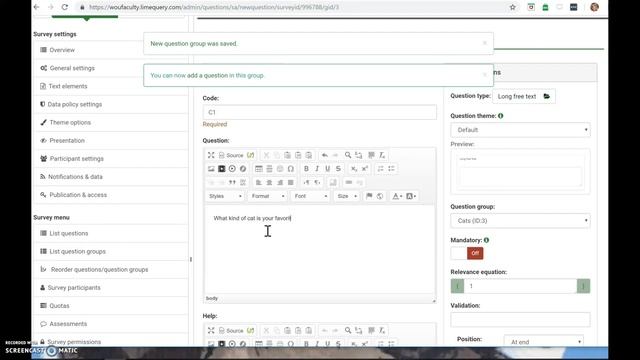This screenshot has height=360, width=640.
Task: Open the Font dropdown
Action: click(x=311, y=196)
